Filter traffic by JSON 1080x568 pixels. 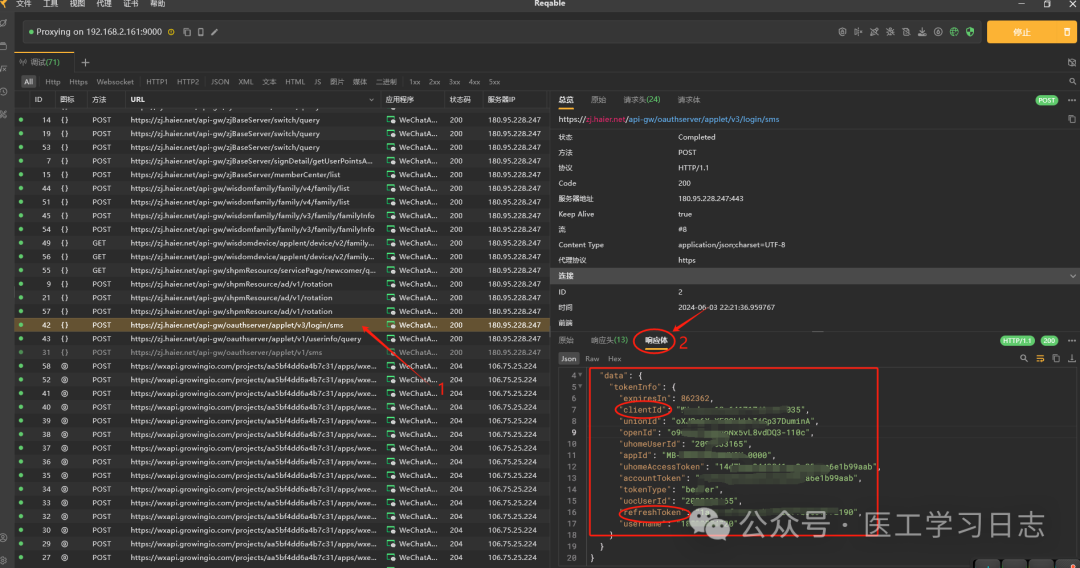click(220, 82)
